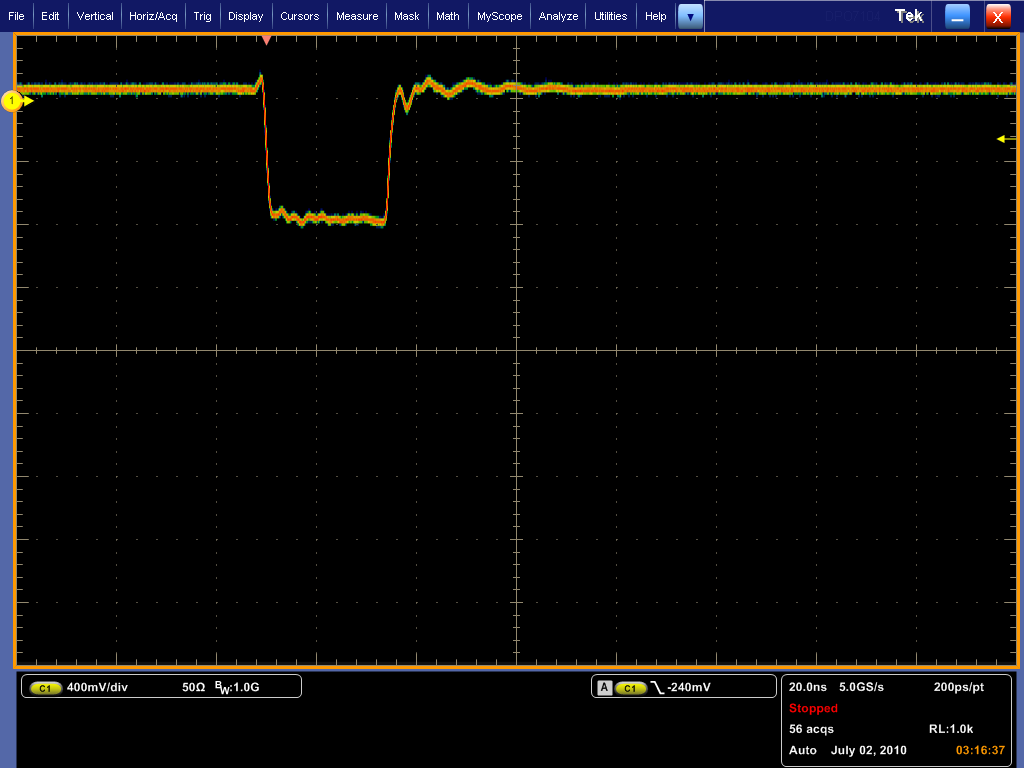Open the Trig menu
This screenshot has width=1024, height=768.
202,16
